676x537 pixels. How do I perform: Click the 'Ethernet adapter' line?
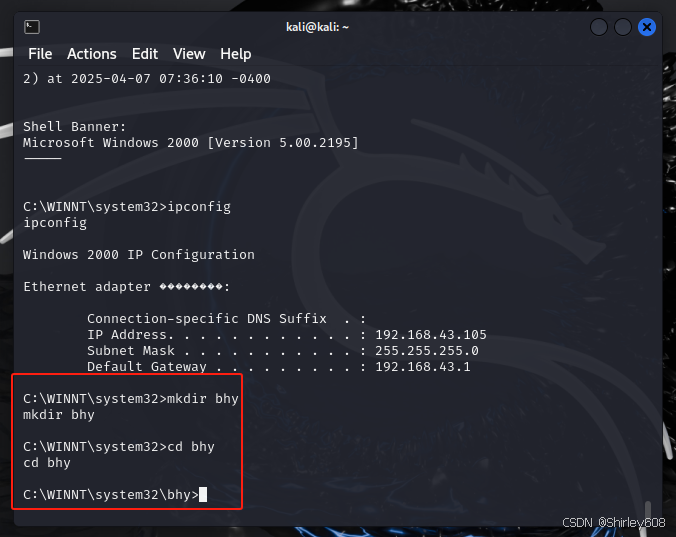127,287
